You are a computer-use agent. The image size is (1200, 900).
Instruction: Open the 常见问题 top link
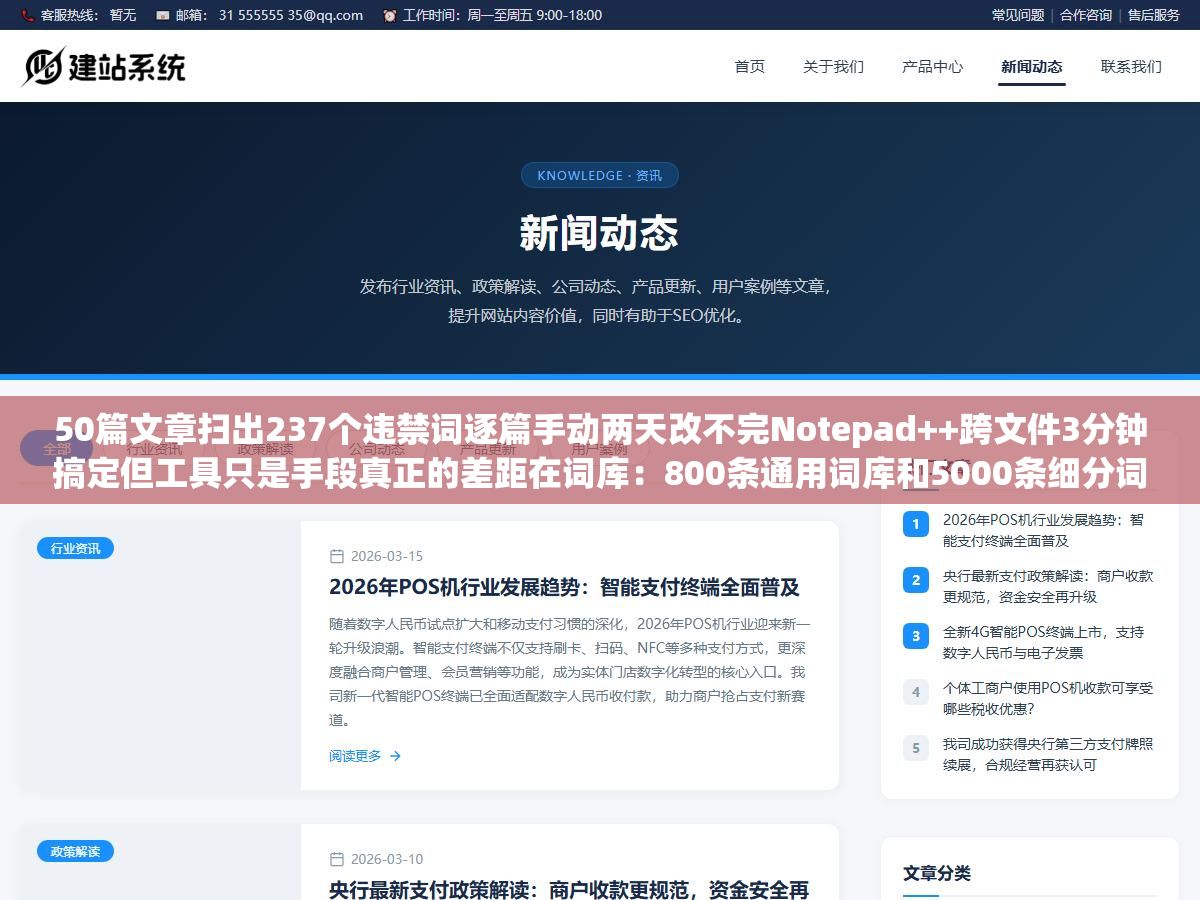[1018, 15]
